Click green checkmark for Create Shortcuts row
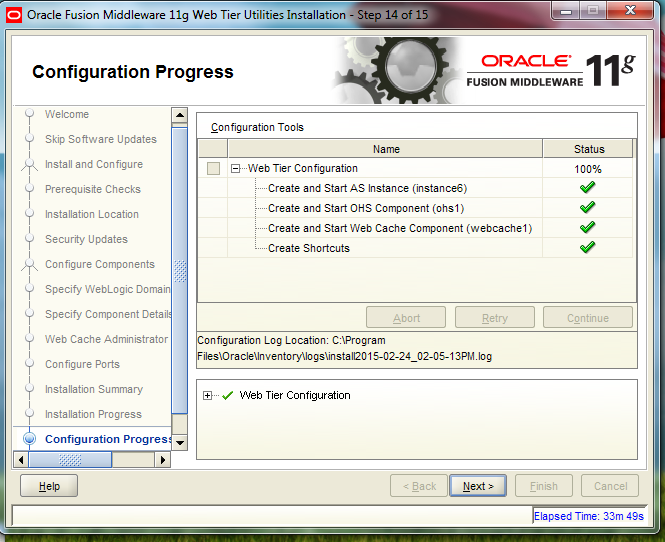 click(x=587, y=247)
